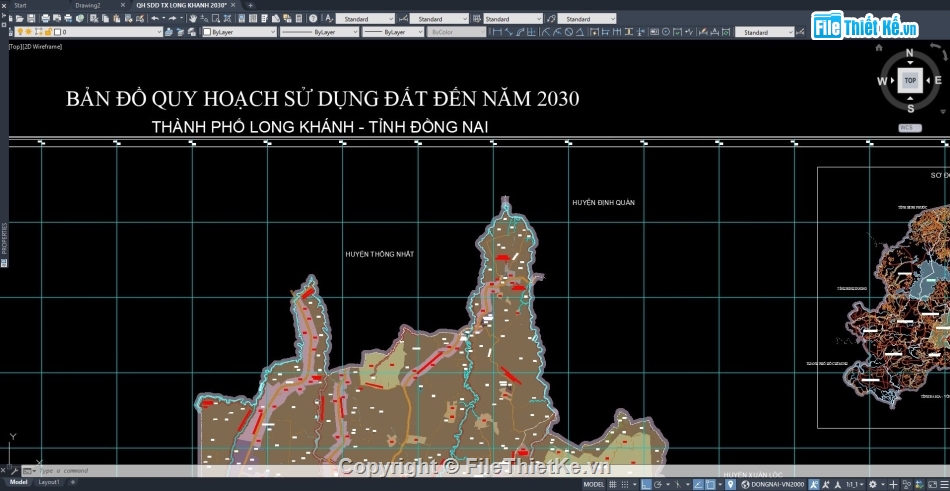Image resolution: width=950 pixels, height=491 pixels.
Task: Switch to the Layout1 tab
Action: tap(49, 482)
